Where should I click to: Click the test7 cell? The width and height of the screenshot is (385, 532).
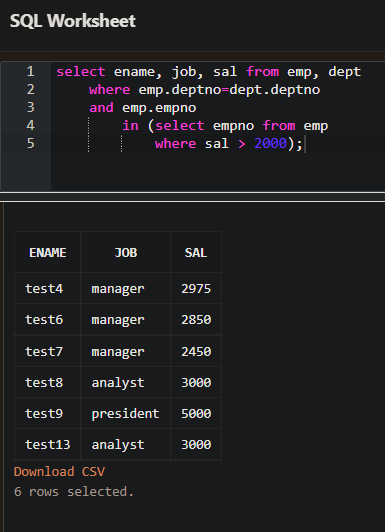point(47,351)
